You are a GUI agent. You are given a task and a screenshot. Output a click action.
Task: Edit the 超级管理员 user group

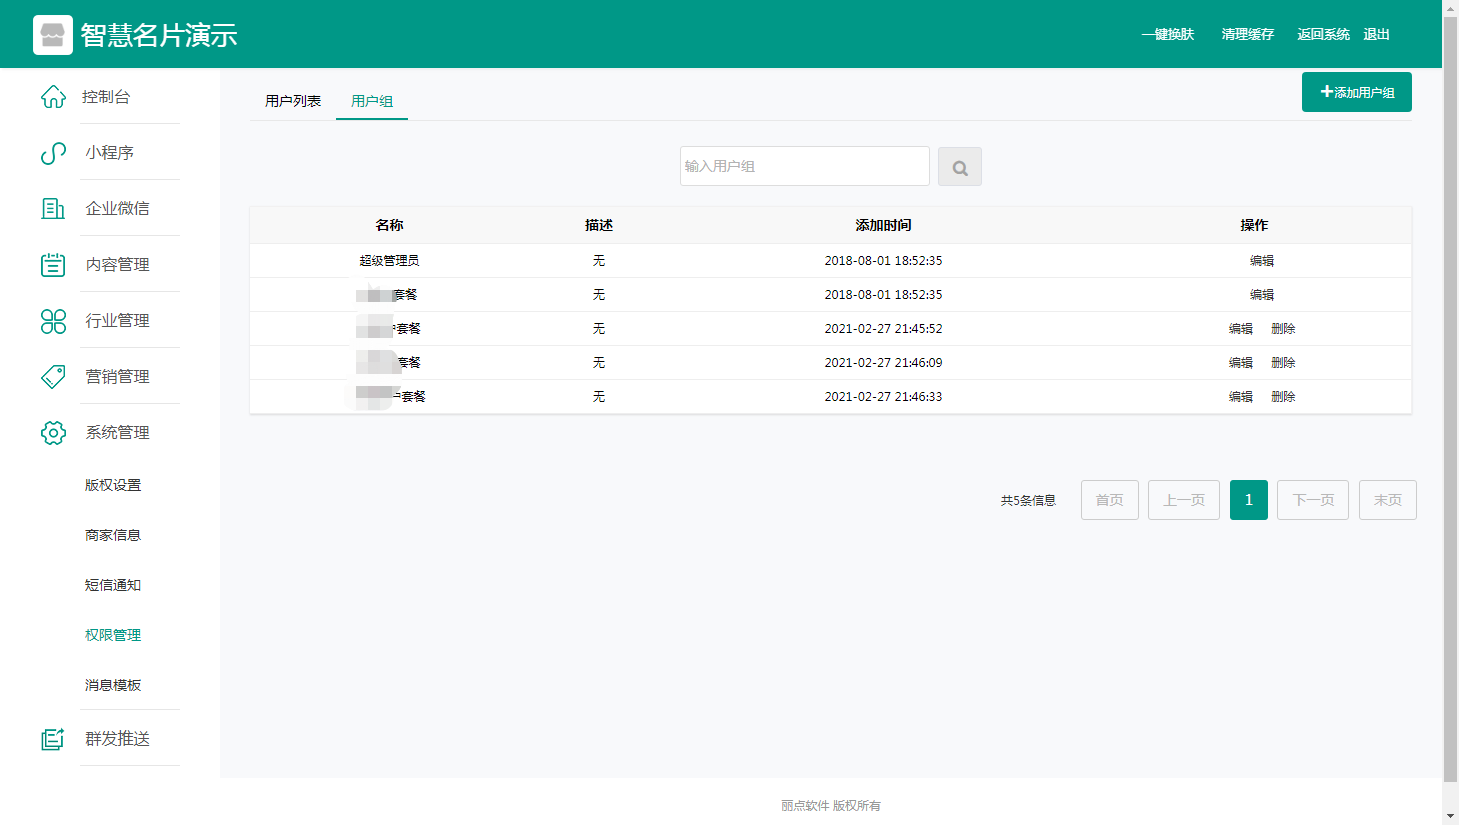pos(1262,261)
